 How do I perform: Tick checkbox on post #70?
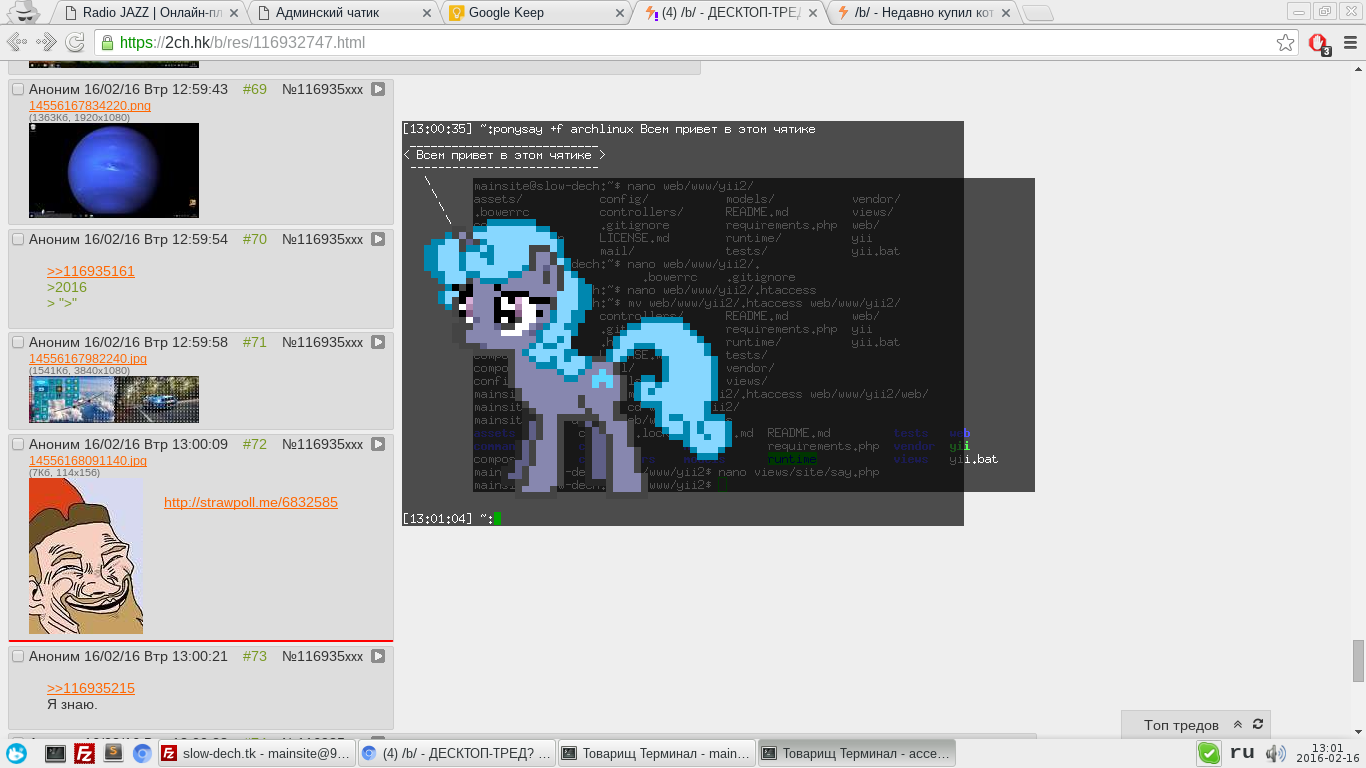(x=17, y=239)
